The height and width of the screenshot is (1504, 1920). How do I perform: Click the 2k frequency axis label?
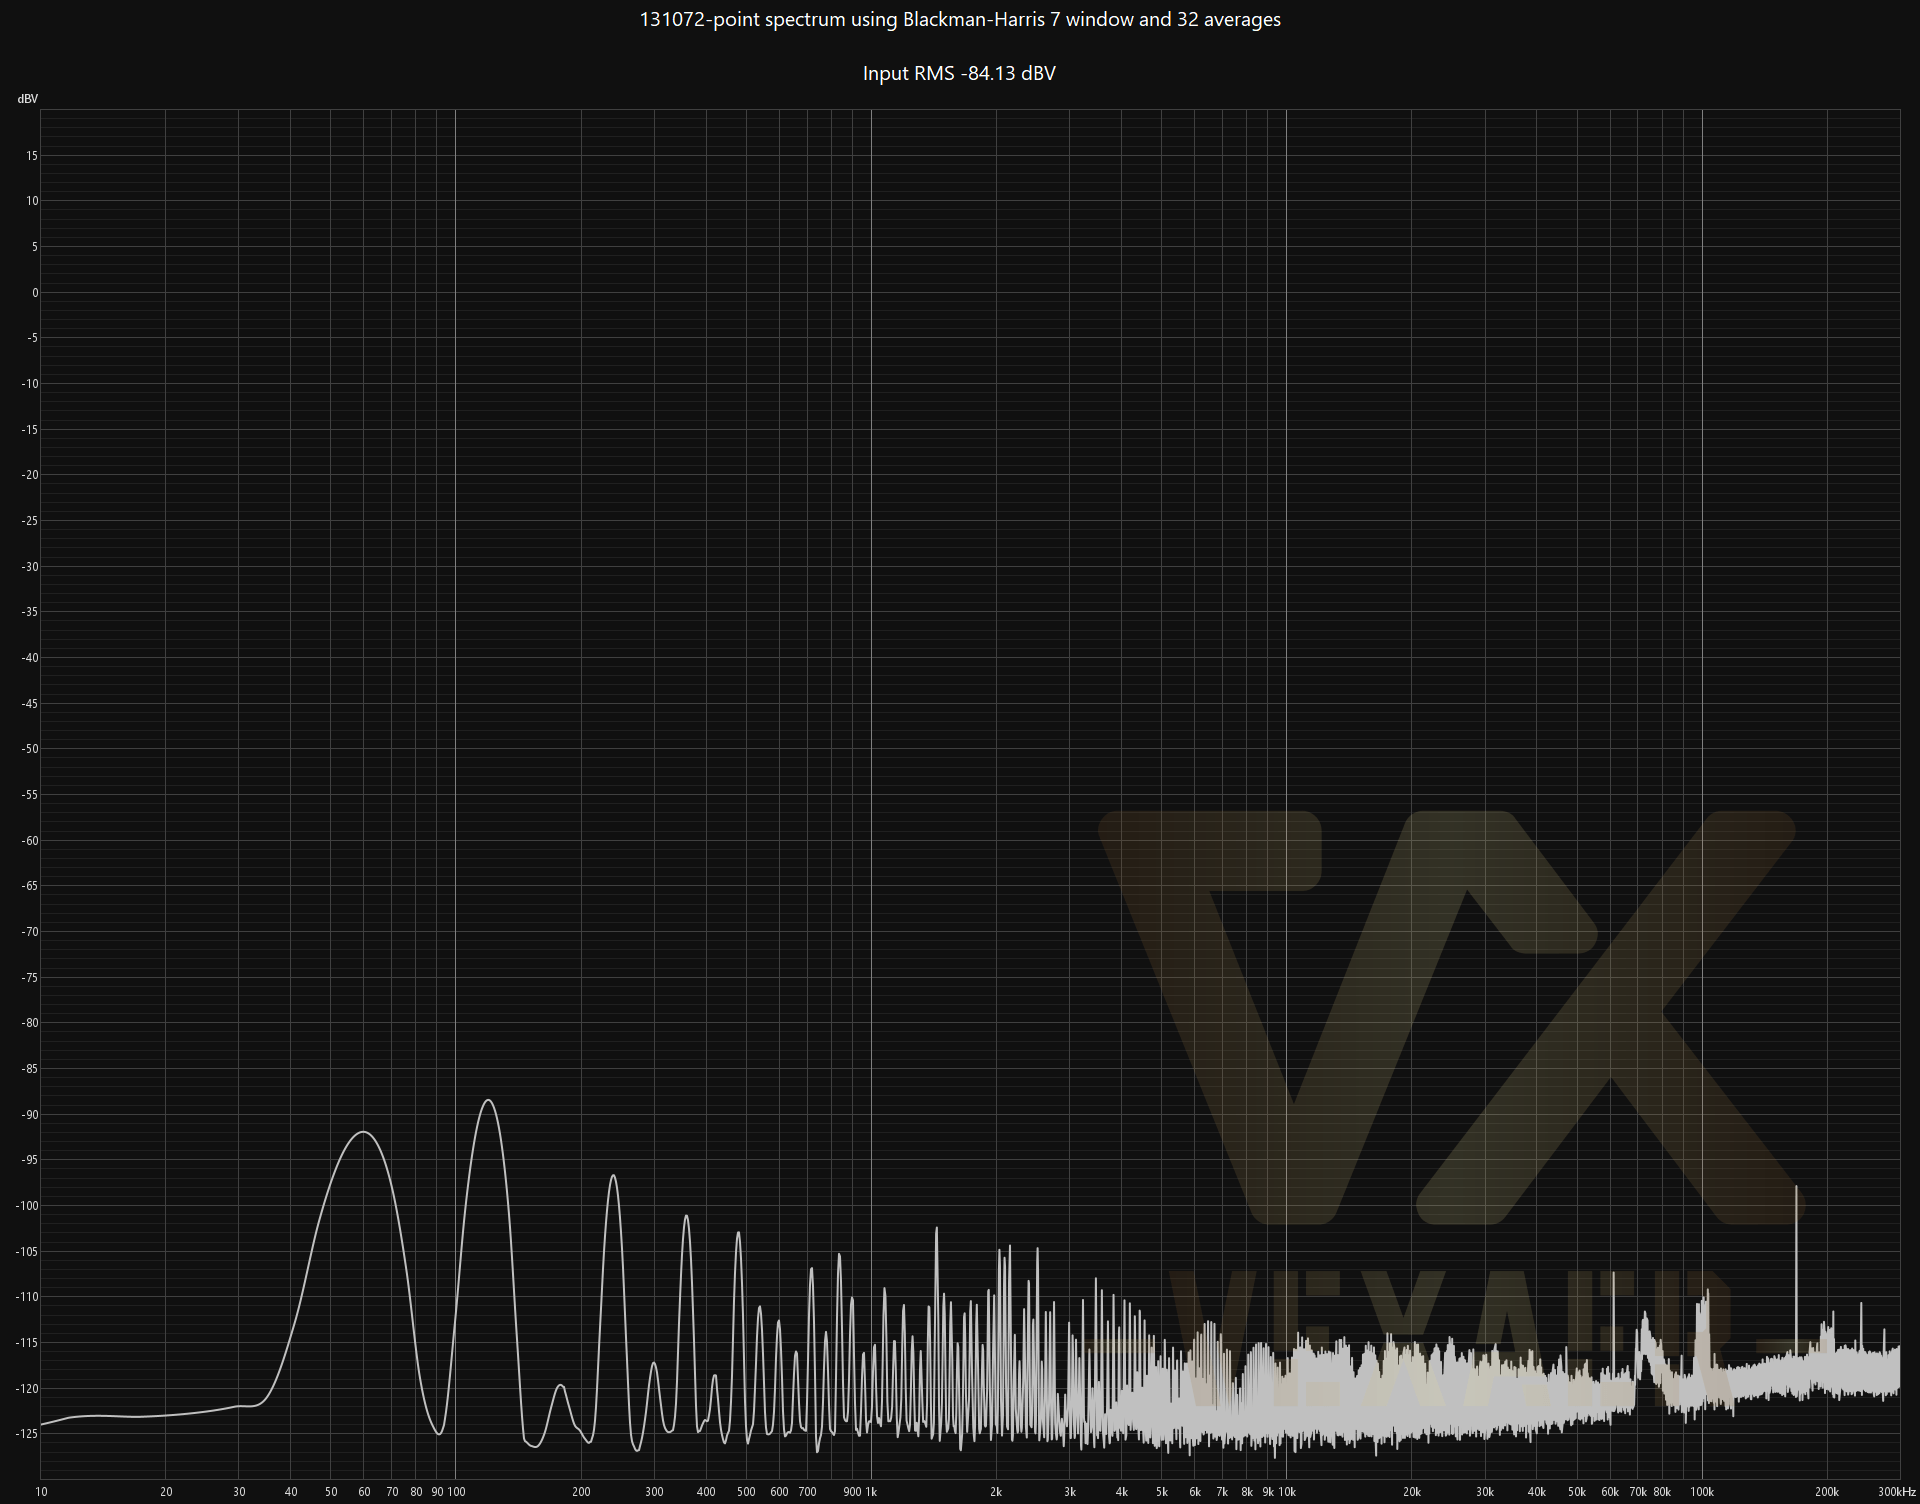pos(996,1492)
